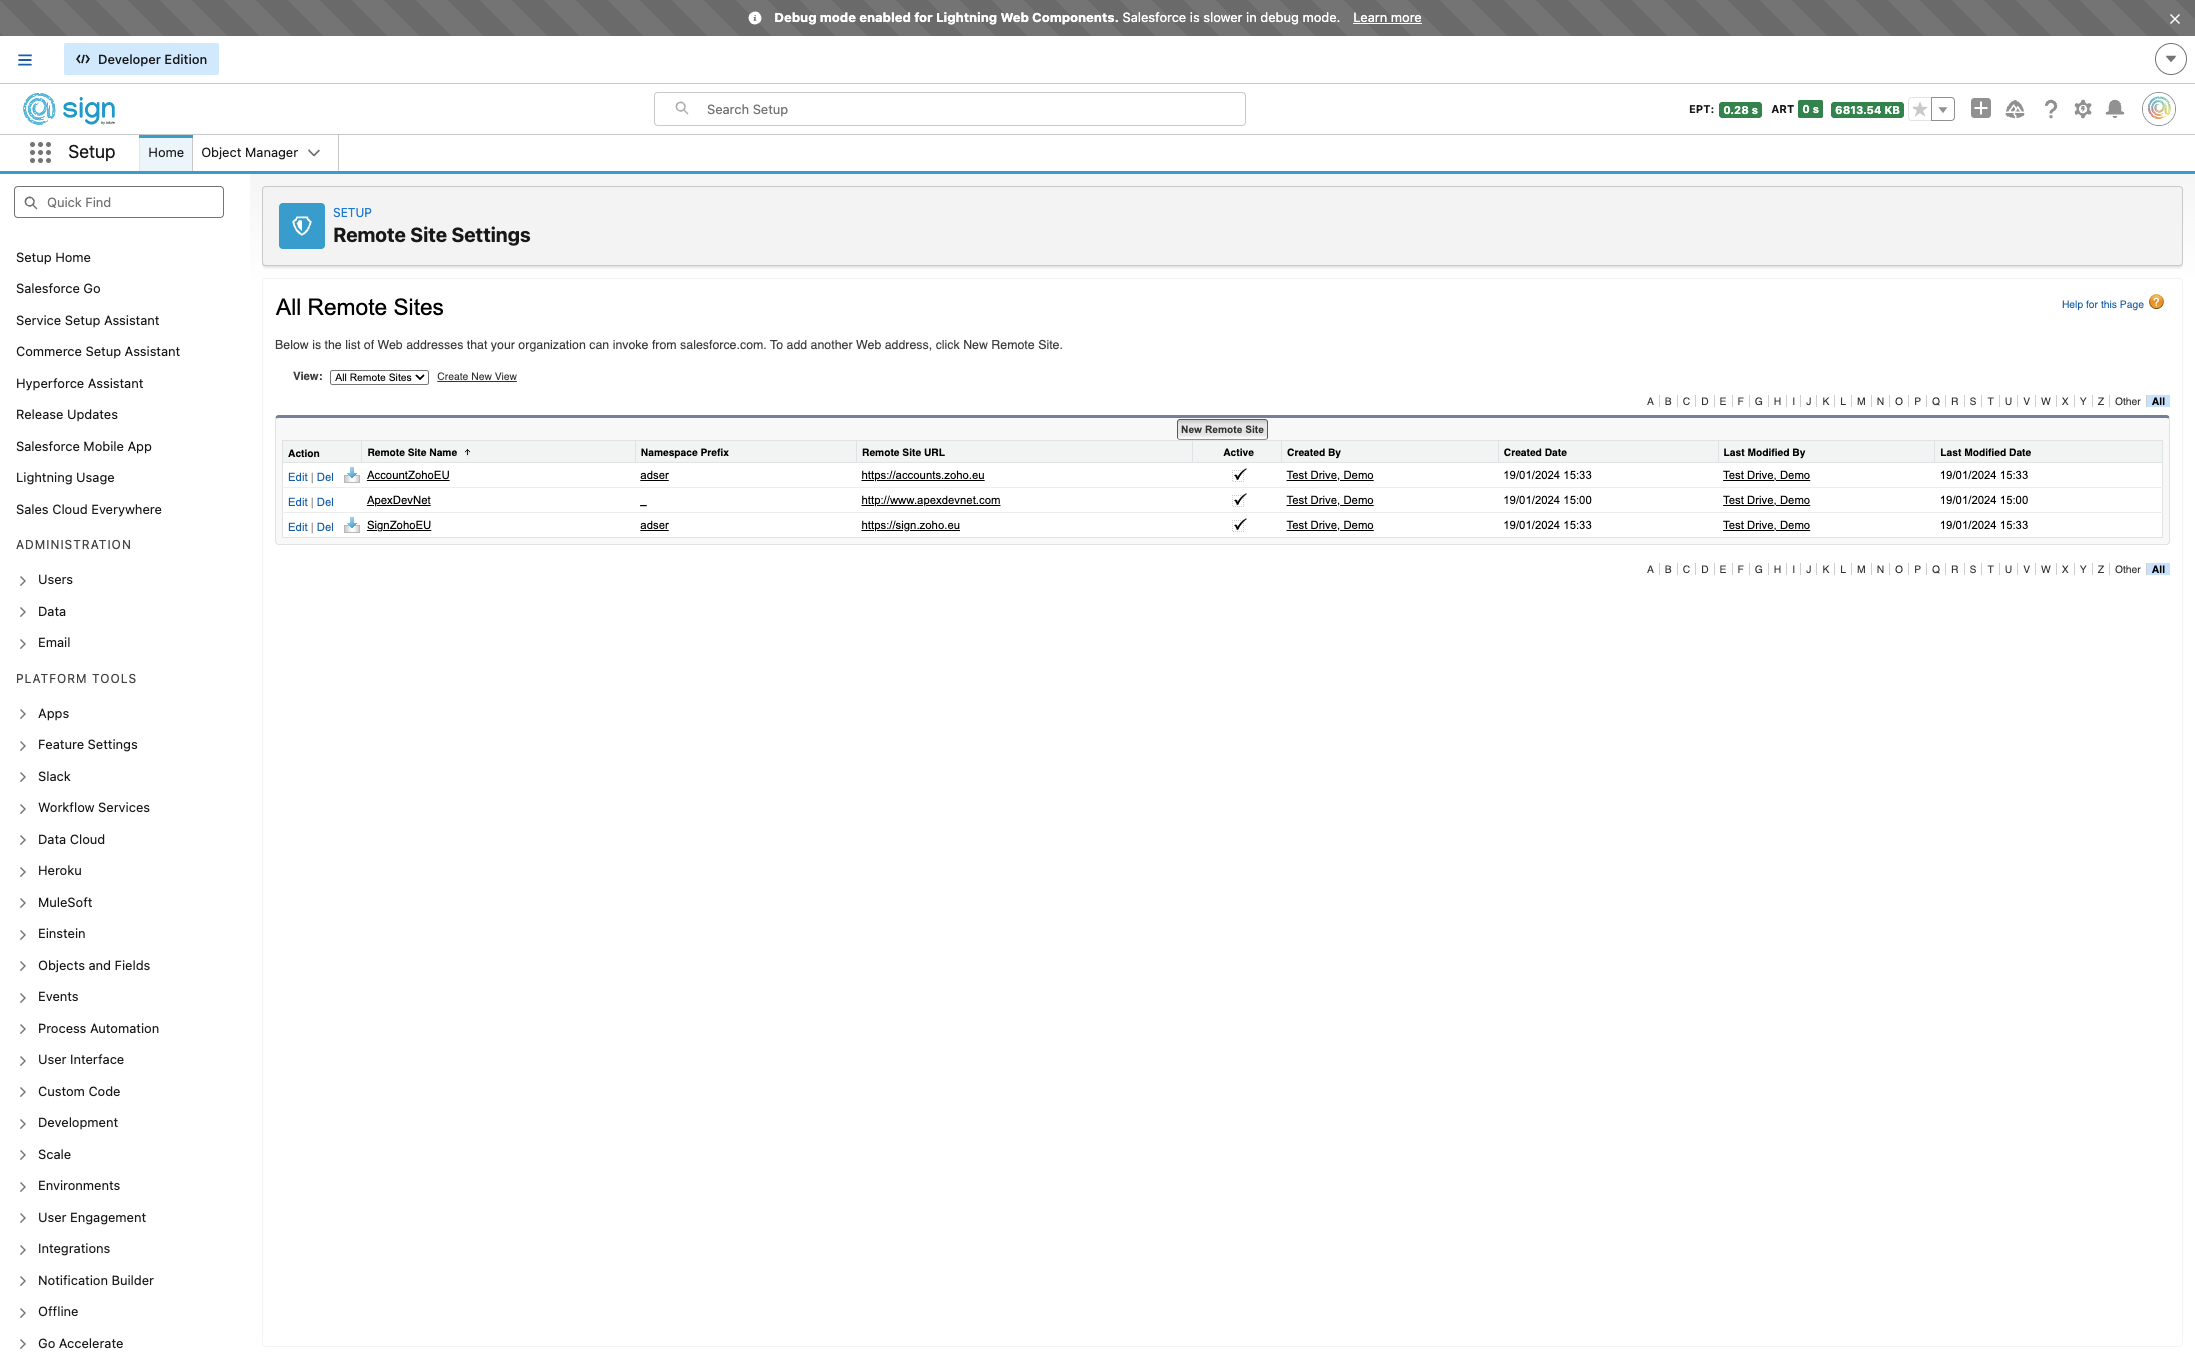Screen dimensions: 2195x1359
Task: Open the App Launcher grid icon
Action: (x=40, y=152)
